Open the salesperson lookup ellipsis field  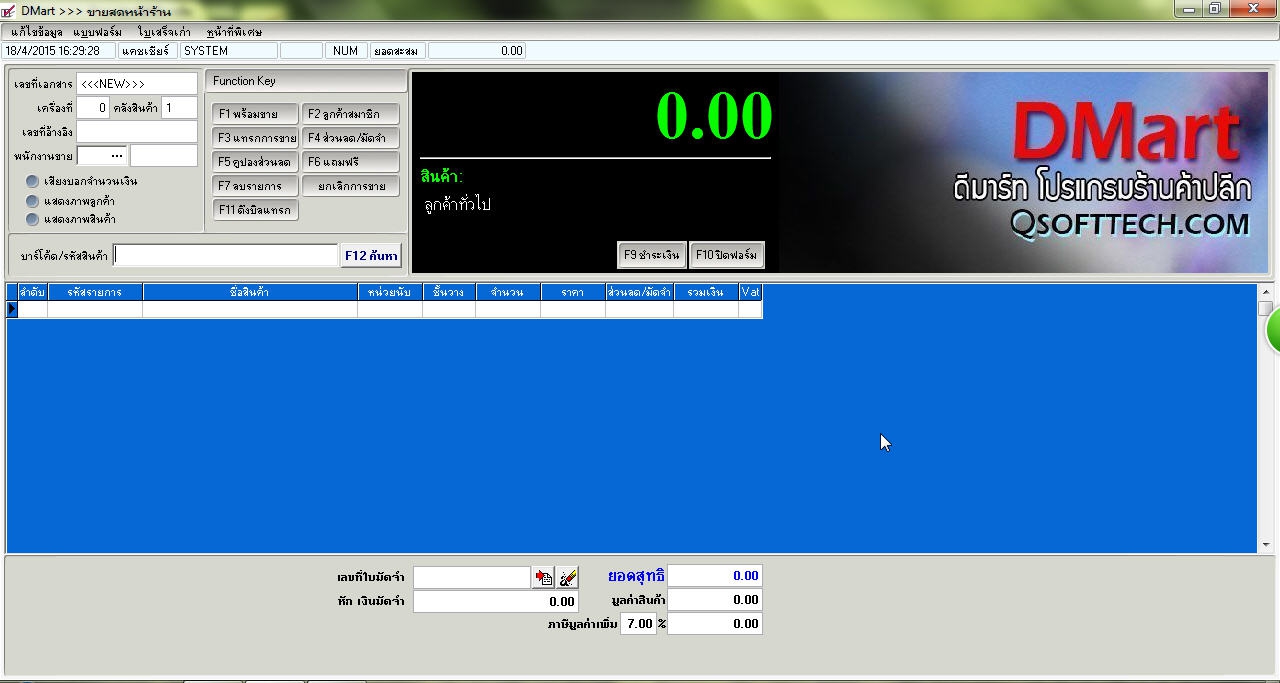(102, 155)
